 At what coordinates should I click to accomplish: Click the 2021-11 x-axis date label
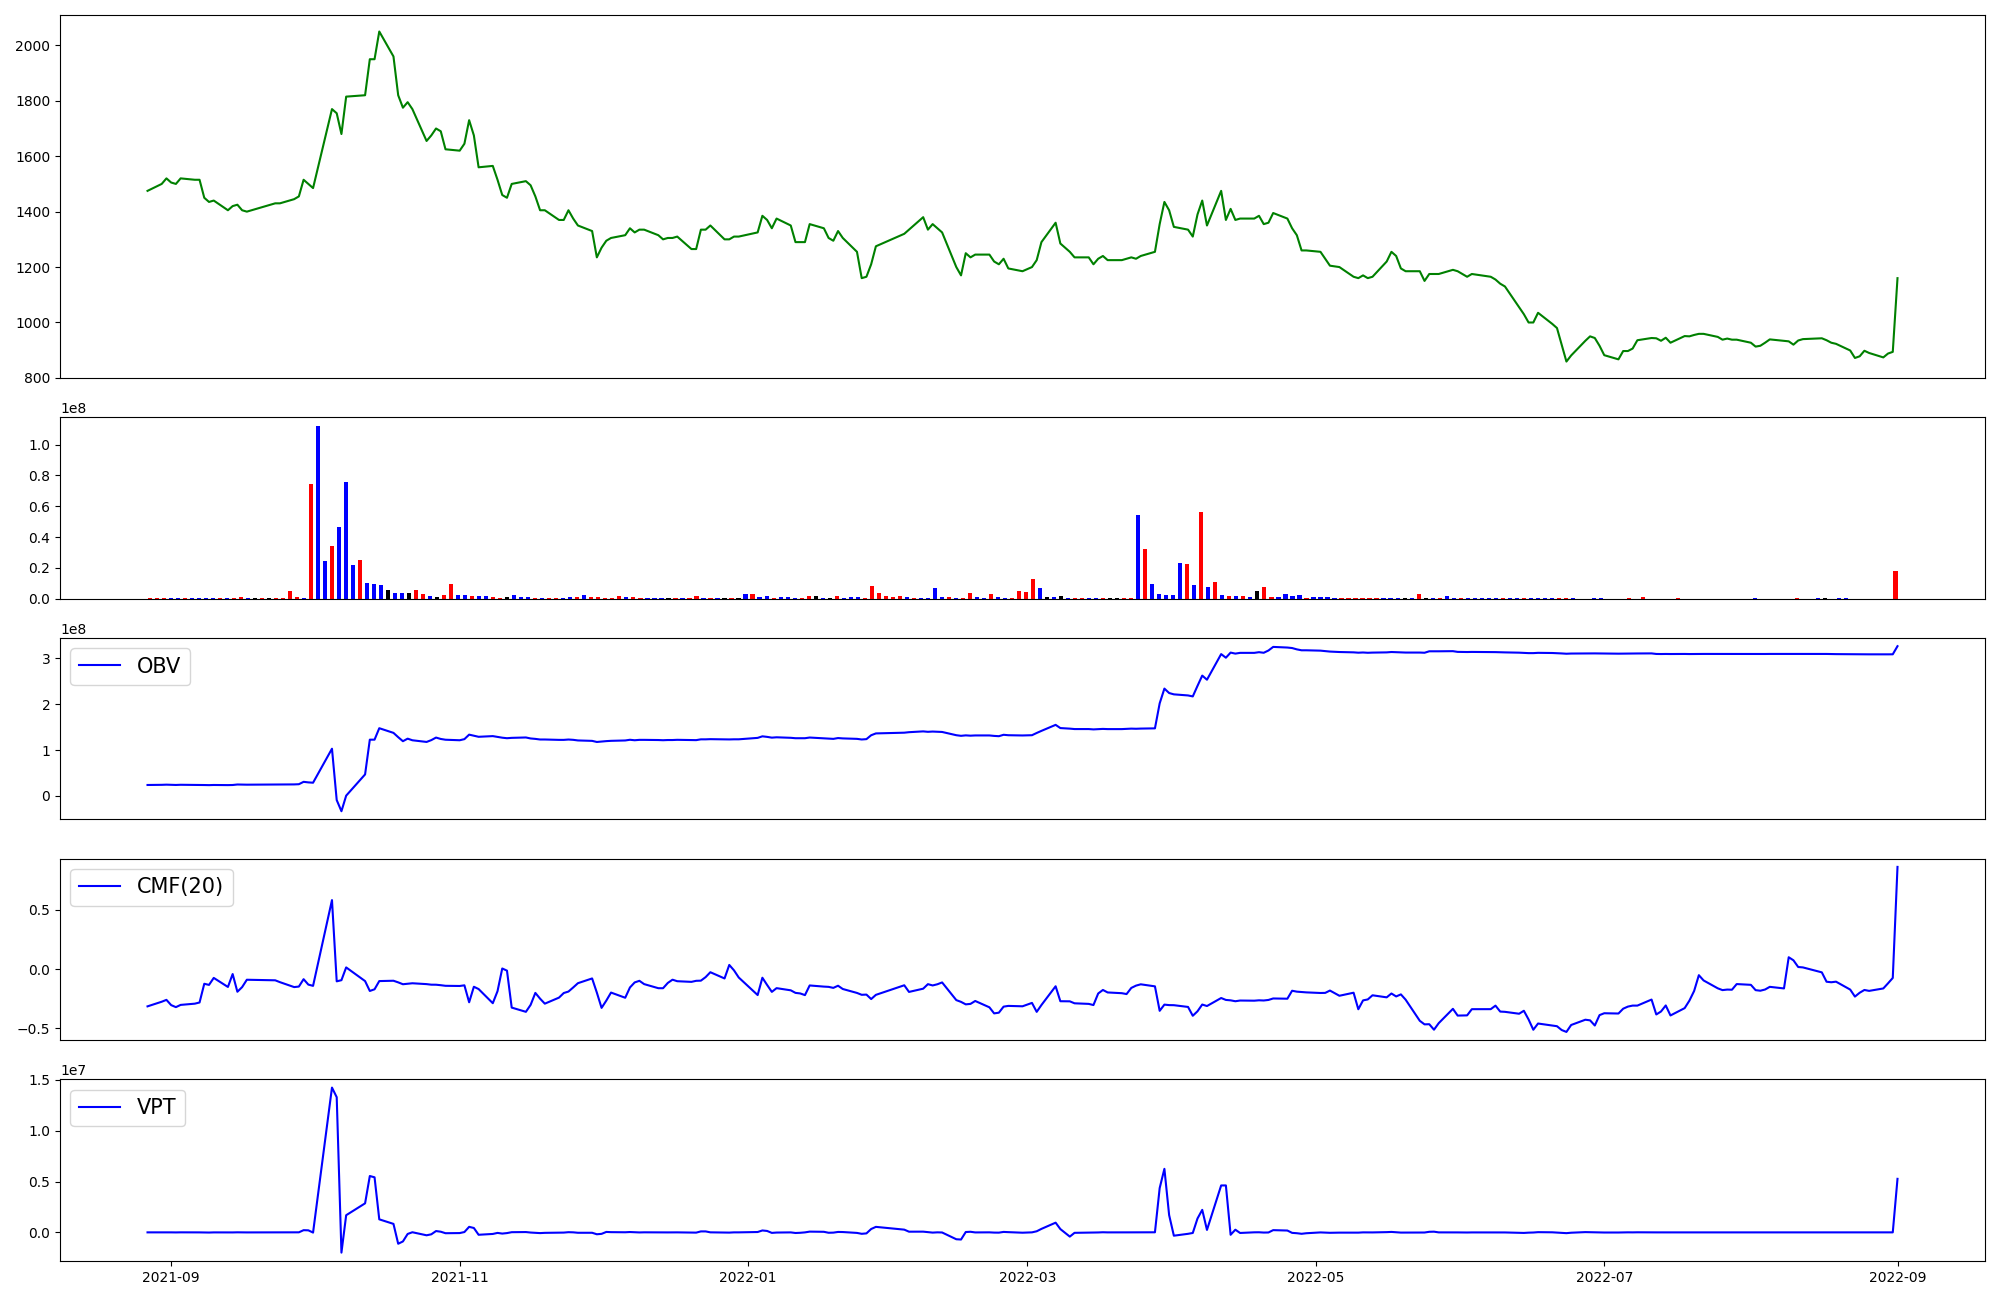click(x=460, y=1277)
